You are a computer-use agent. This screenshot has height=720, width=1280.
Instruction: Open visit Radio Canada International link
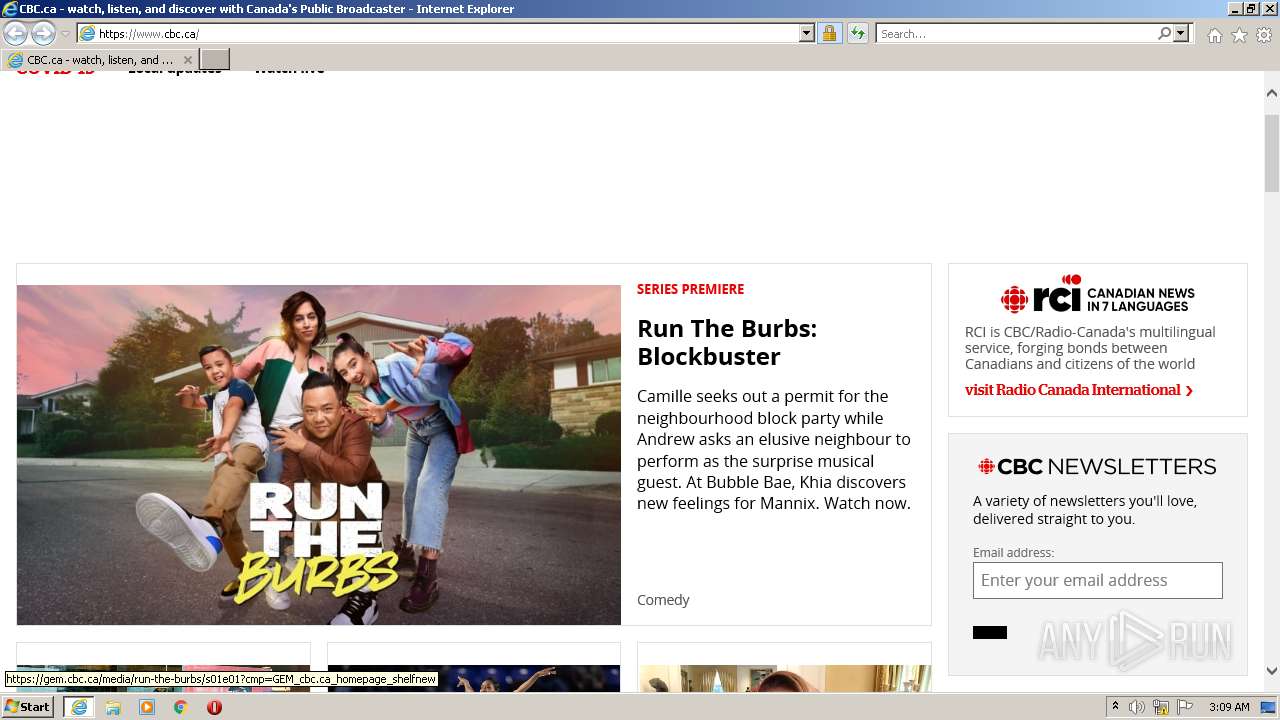1079,390
